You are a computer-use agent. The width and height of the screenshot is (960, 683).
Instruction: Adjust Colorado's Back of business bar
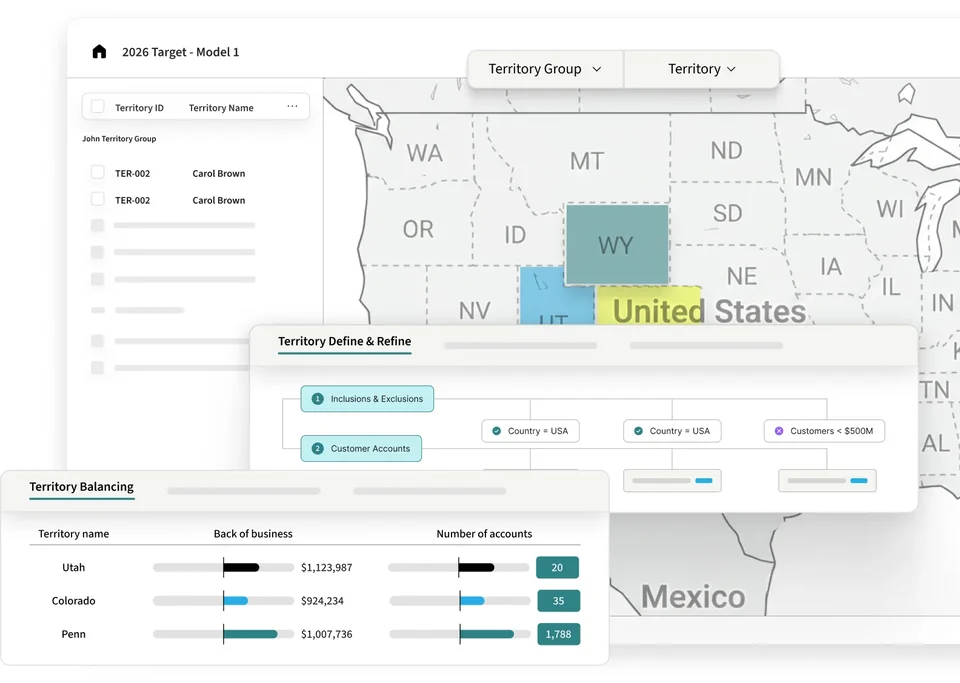[x=223, y=601]
